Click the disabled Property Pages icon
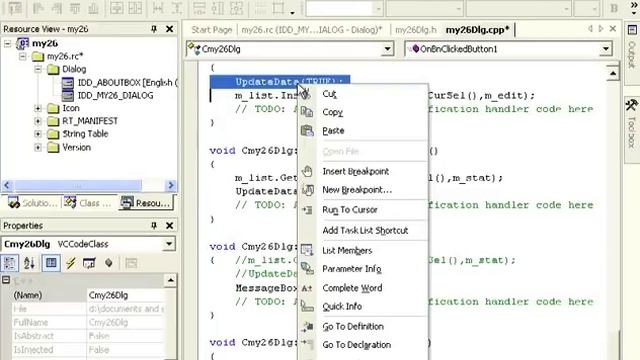The image size is (640, 360). click(x=131, y=263)
